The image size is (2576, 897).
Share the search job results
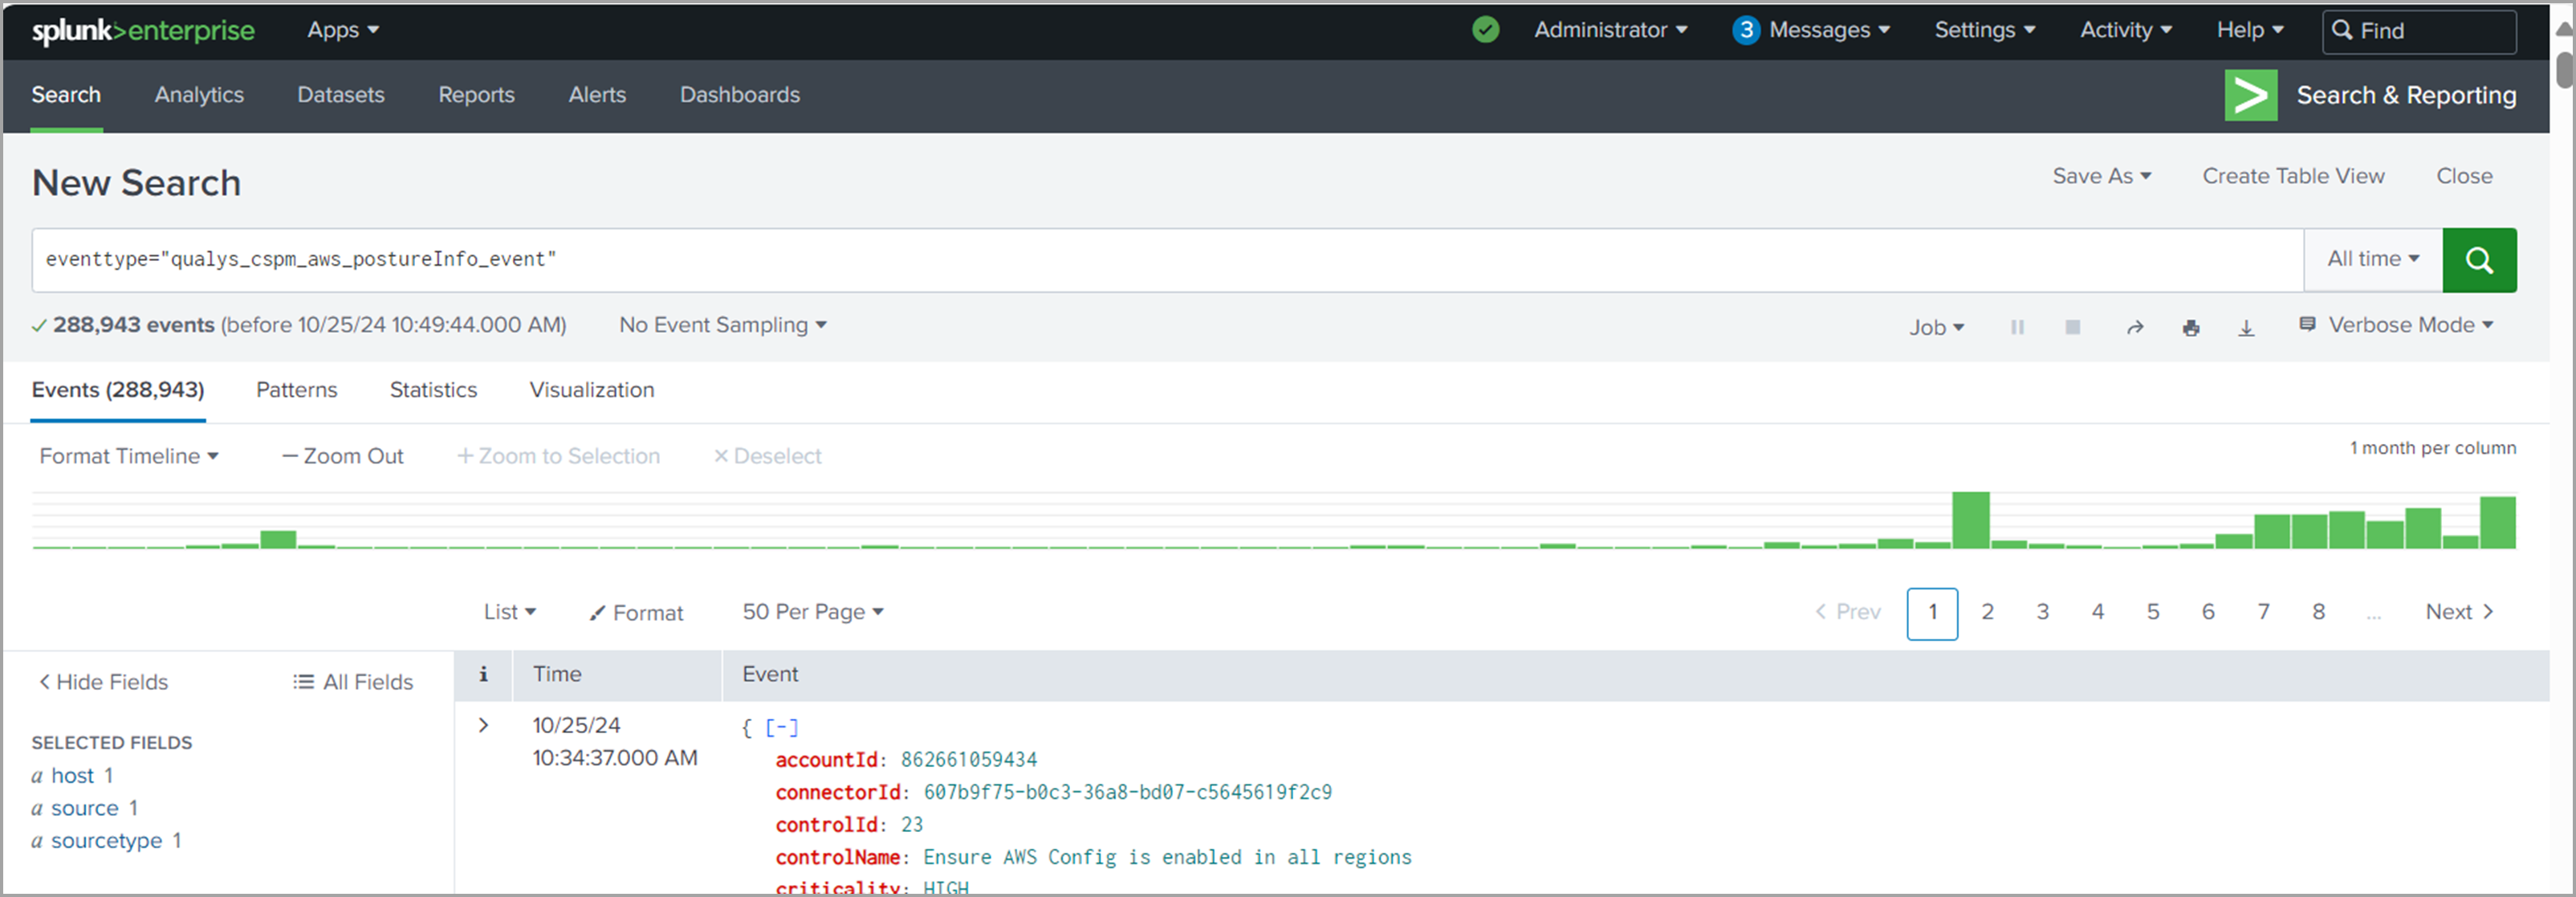tap(2135, 326)
